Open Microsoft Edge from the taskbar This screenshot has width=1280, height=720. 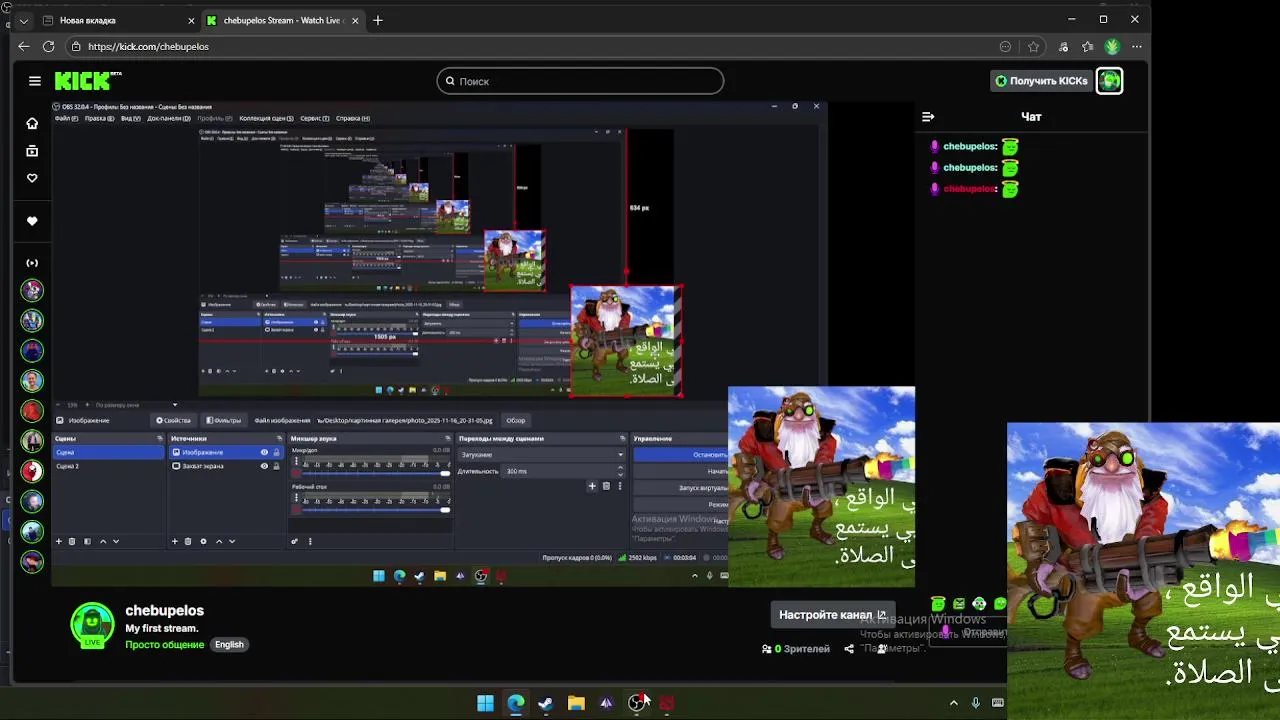point(515,703)
